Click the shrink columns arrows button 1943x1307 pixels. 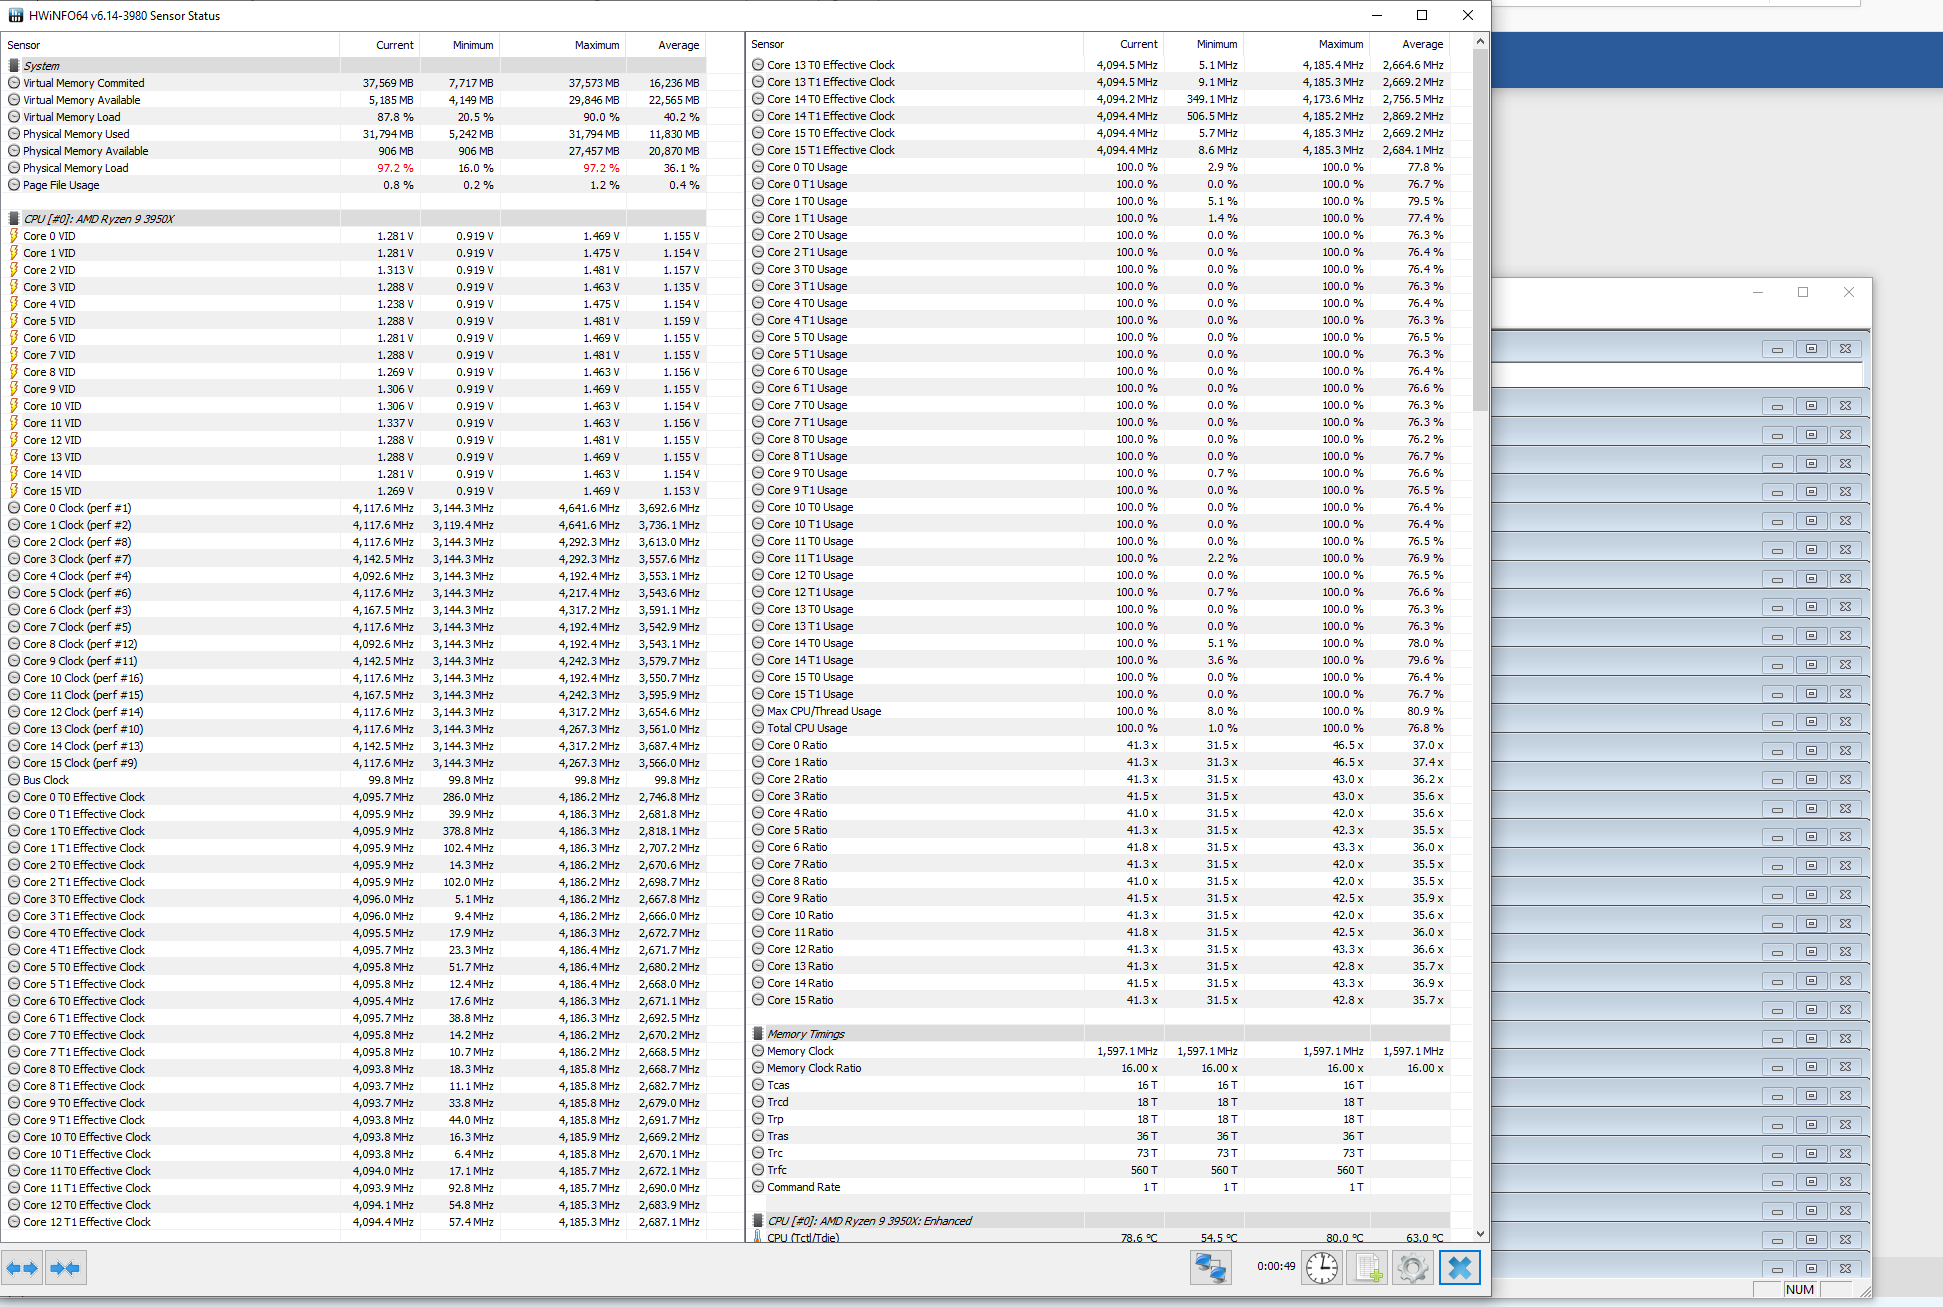[x=65, y=1268]
